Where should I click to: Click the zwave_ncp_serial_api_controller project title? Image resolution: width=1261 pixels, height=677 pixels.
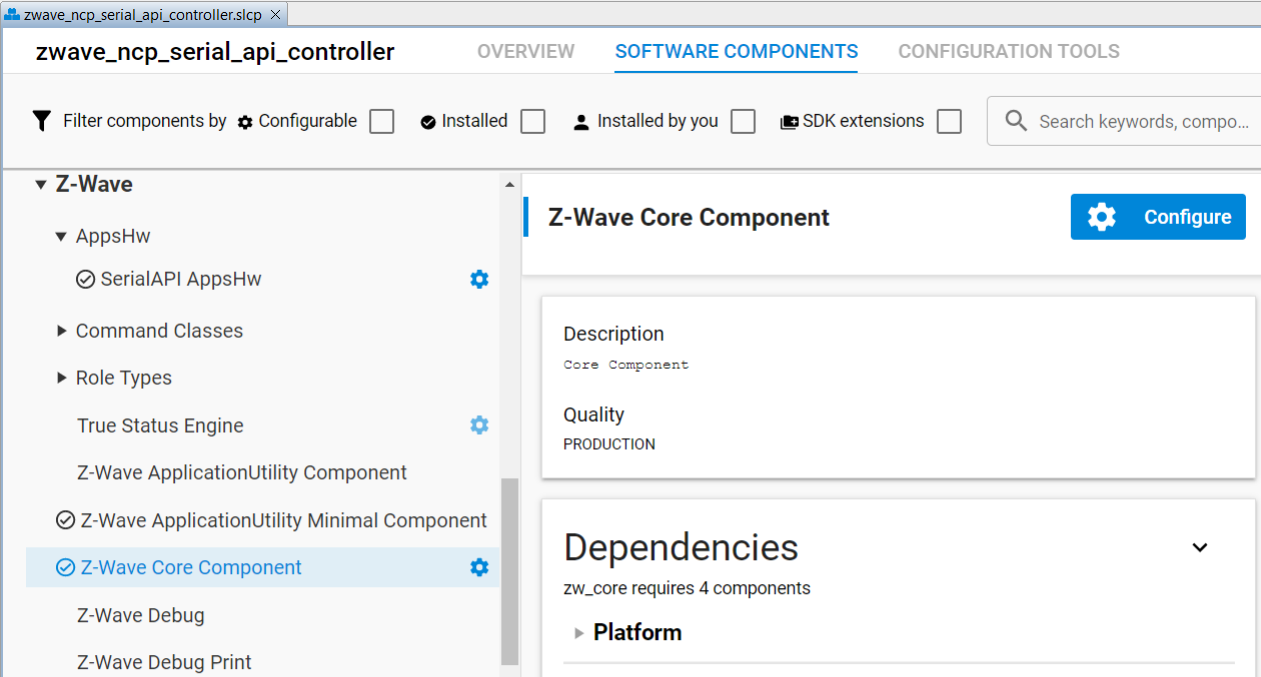[x=215, y=52]
